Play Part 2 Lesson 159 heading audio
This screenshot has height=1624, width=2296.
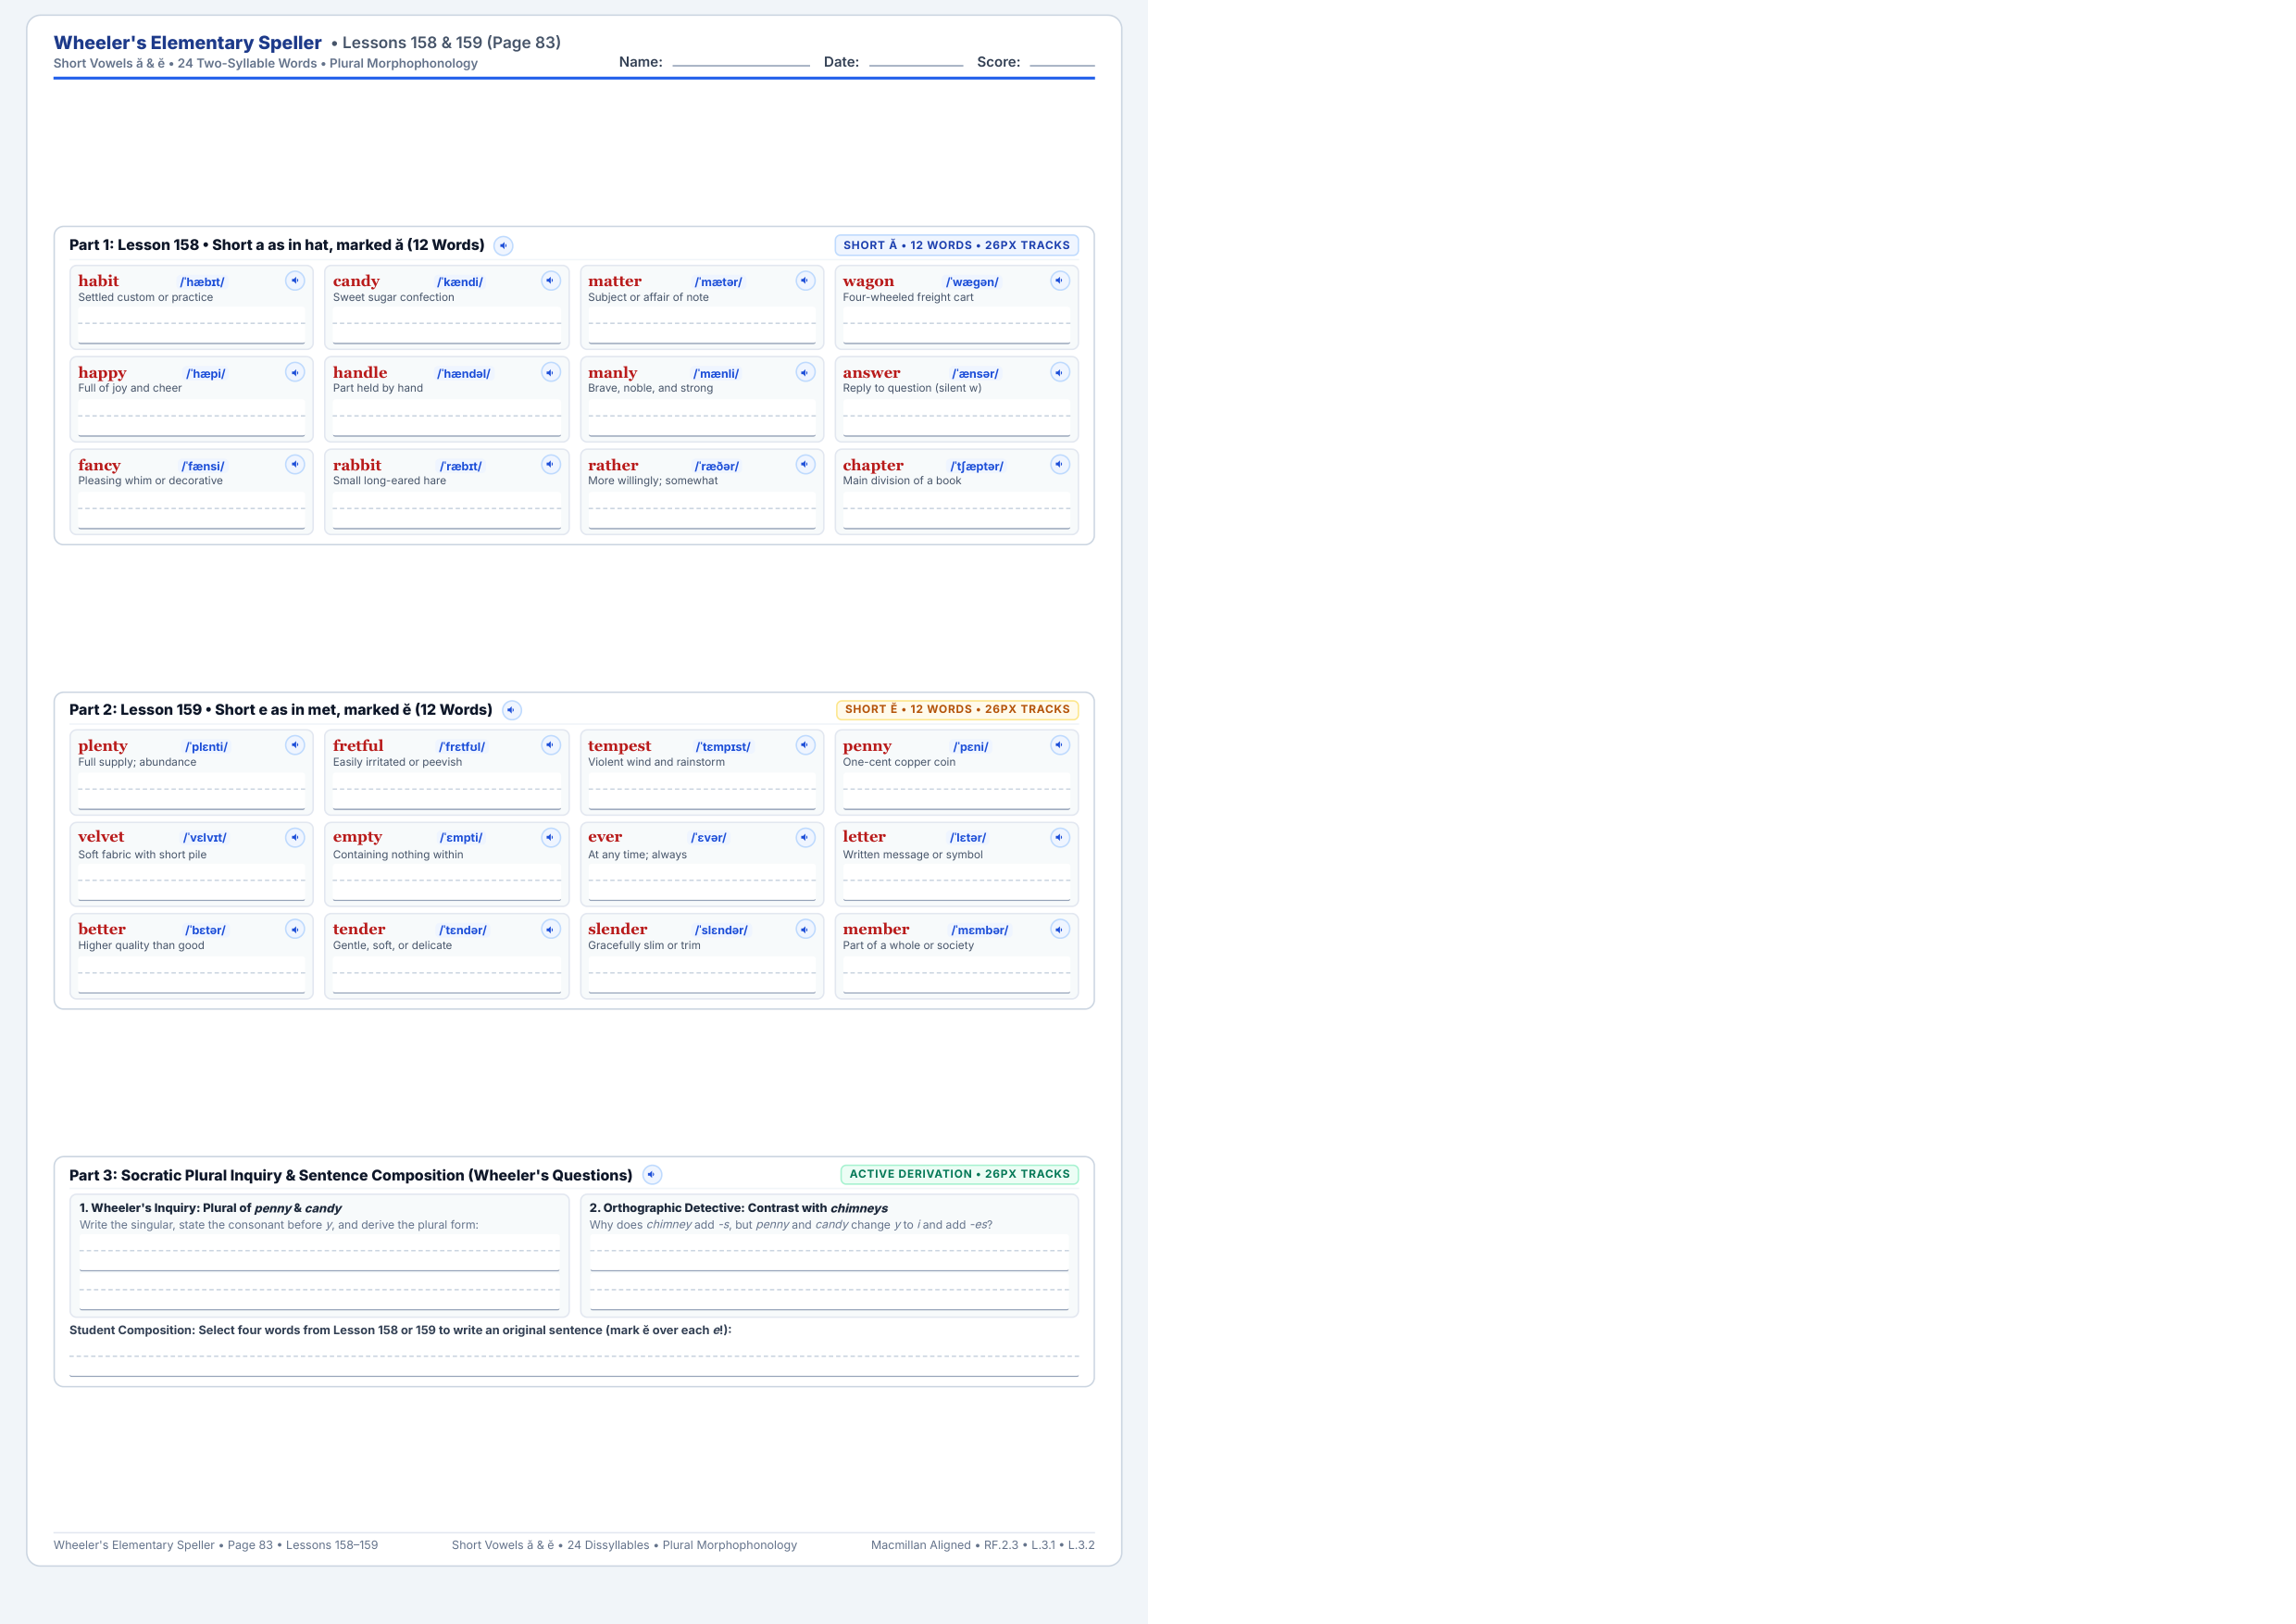[x=512, y=711]
